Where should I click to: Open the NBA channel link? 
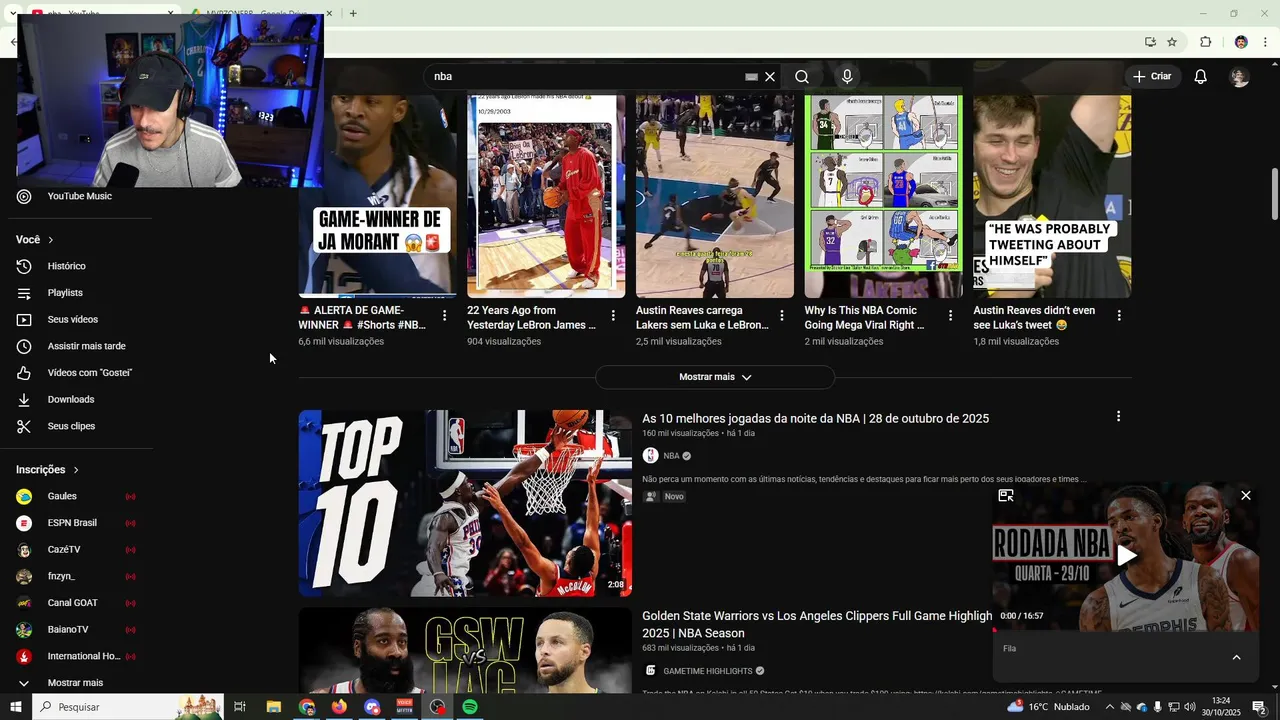coord(671,456)
